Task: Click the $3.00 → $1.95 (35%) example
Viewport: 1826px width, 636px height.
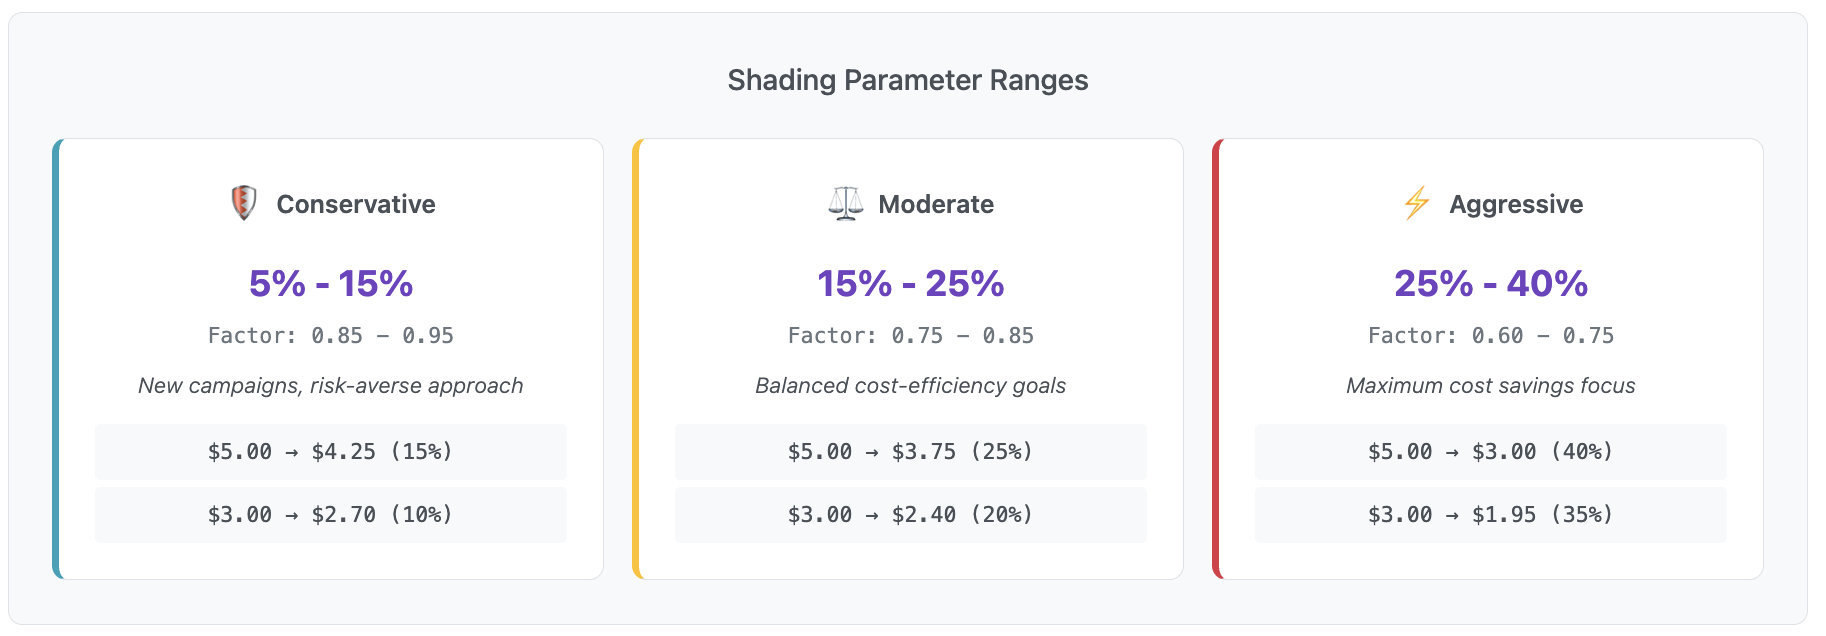Action: [1490, 515]
